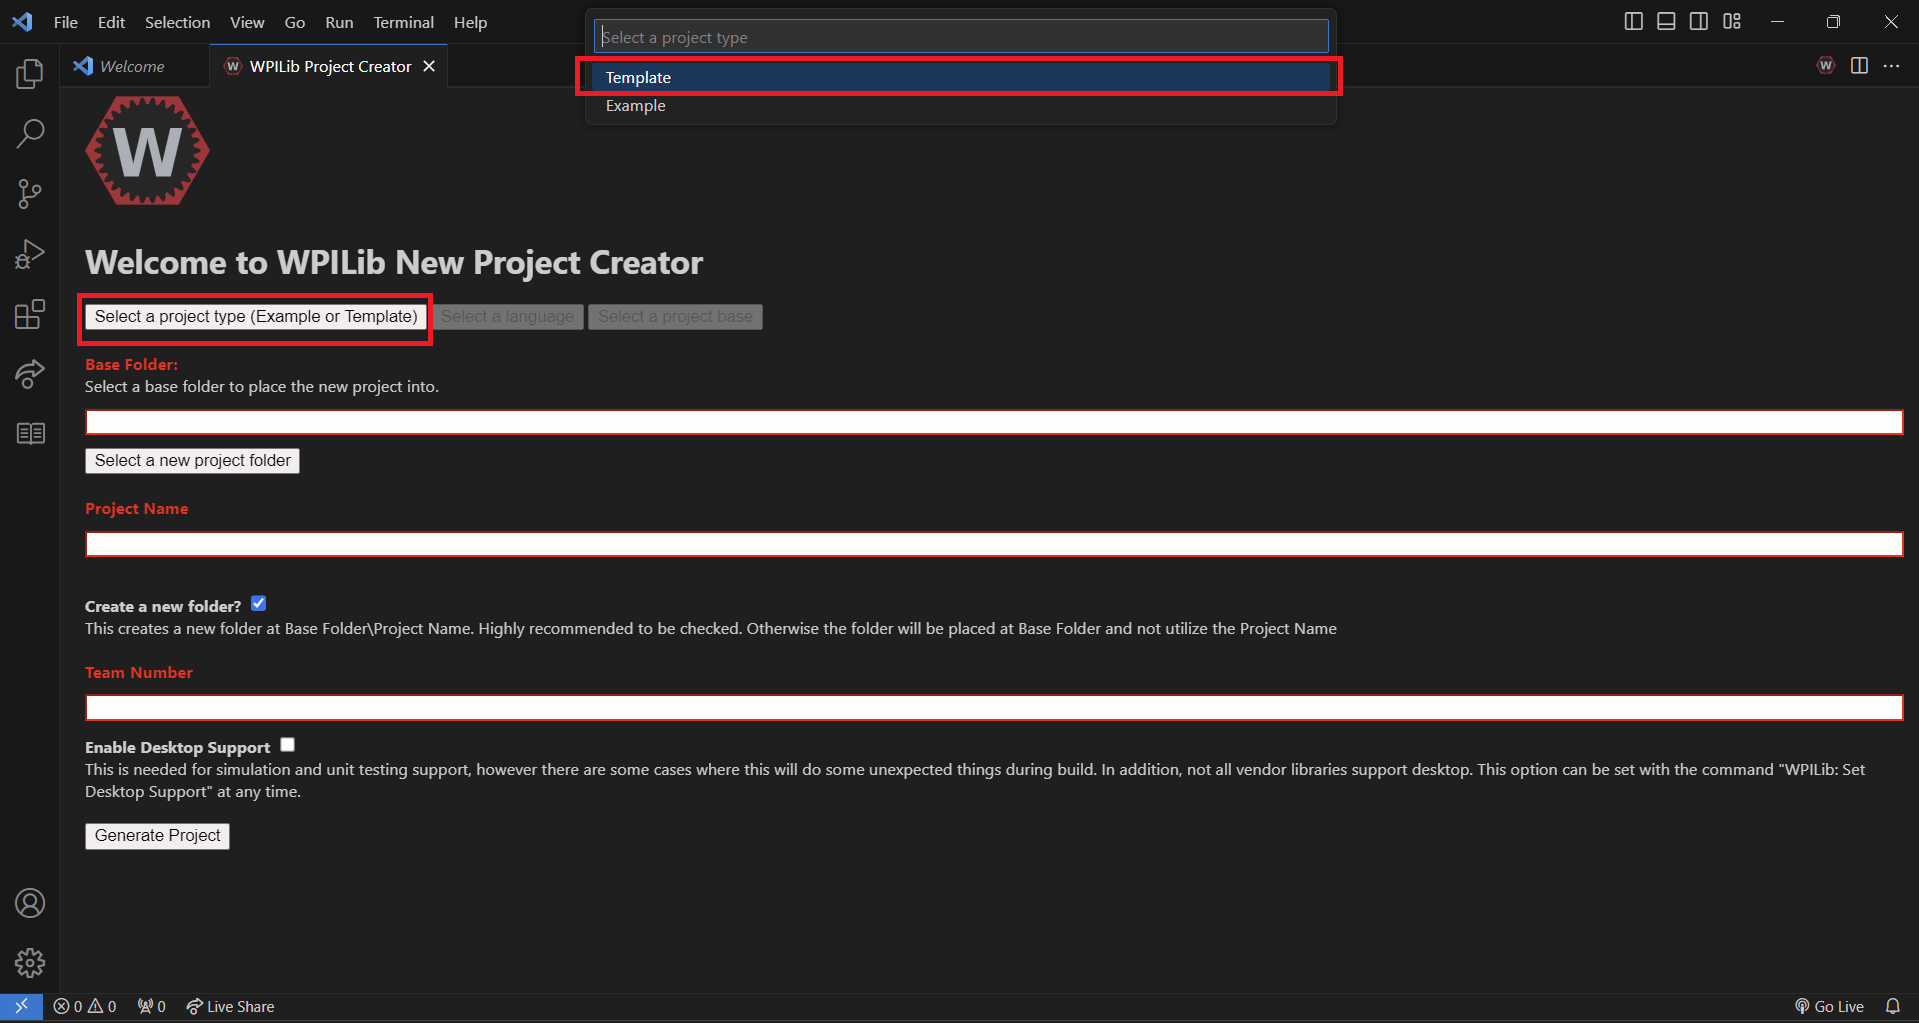Click the Select a project base button
1919x1023 pixels.
[x=676, y=317]
